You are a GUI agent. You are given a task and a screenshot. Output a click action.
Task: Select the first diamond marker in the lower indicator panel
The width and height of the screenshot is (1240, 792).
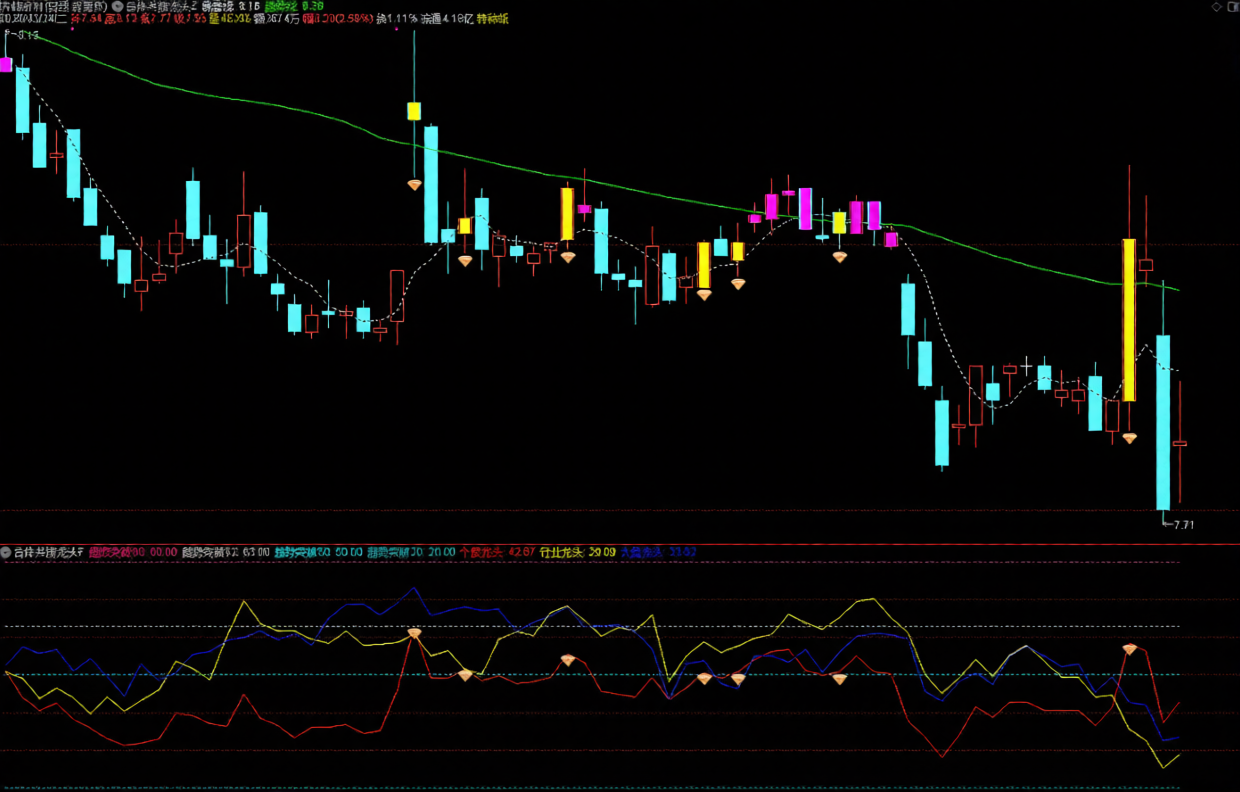click(x=414, y=634)
